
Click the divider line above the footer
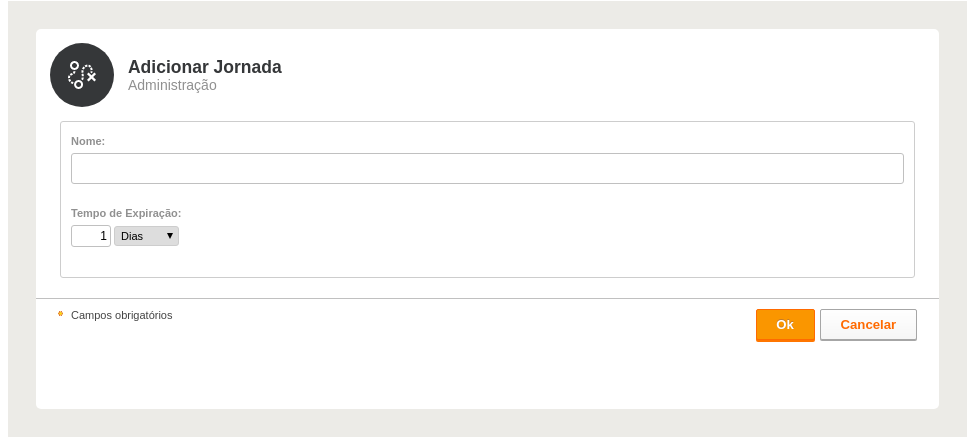[487, 299]
